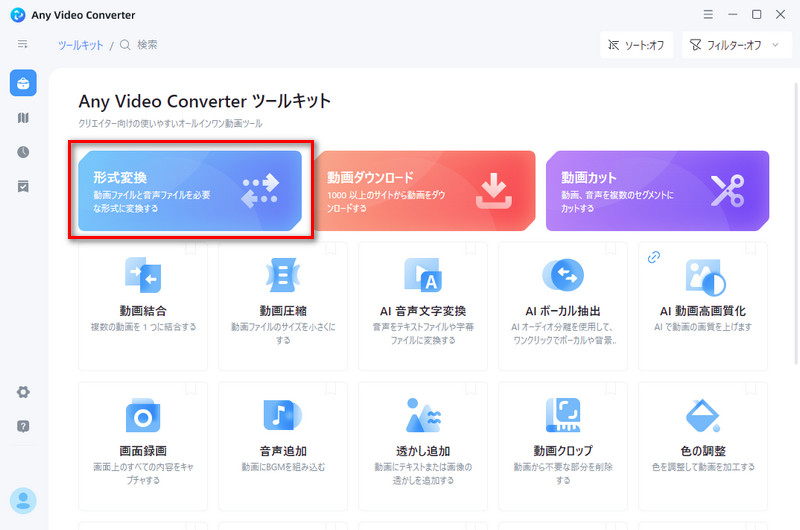The image size is (800, 530).
Task: Select the 動画結合 video merge icon
Action: tap(142, 274)
